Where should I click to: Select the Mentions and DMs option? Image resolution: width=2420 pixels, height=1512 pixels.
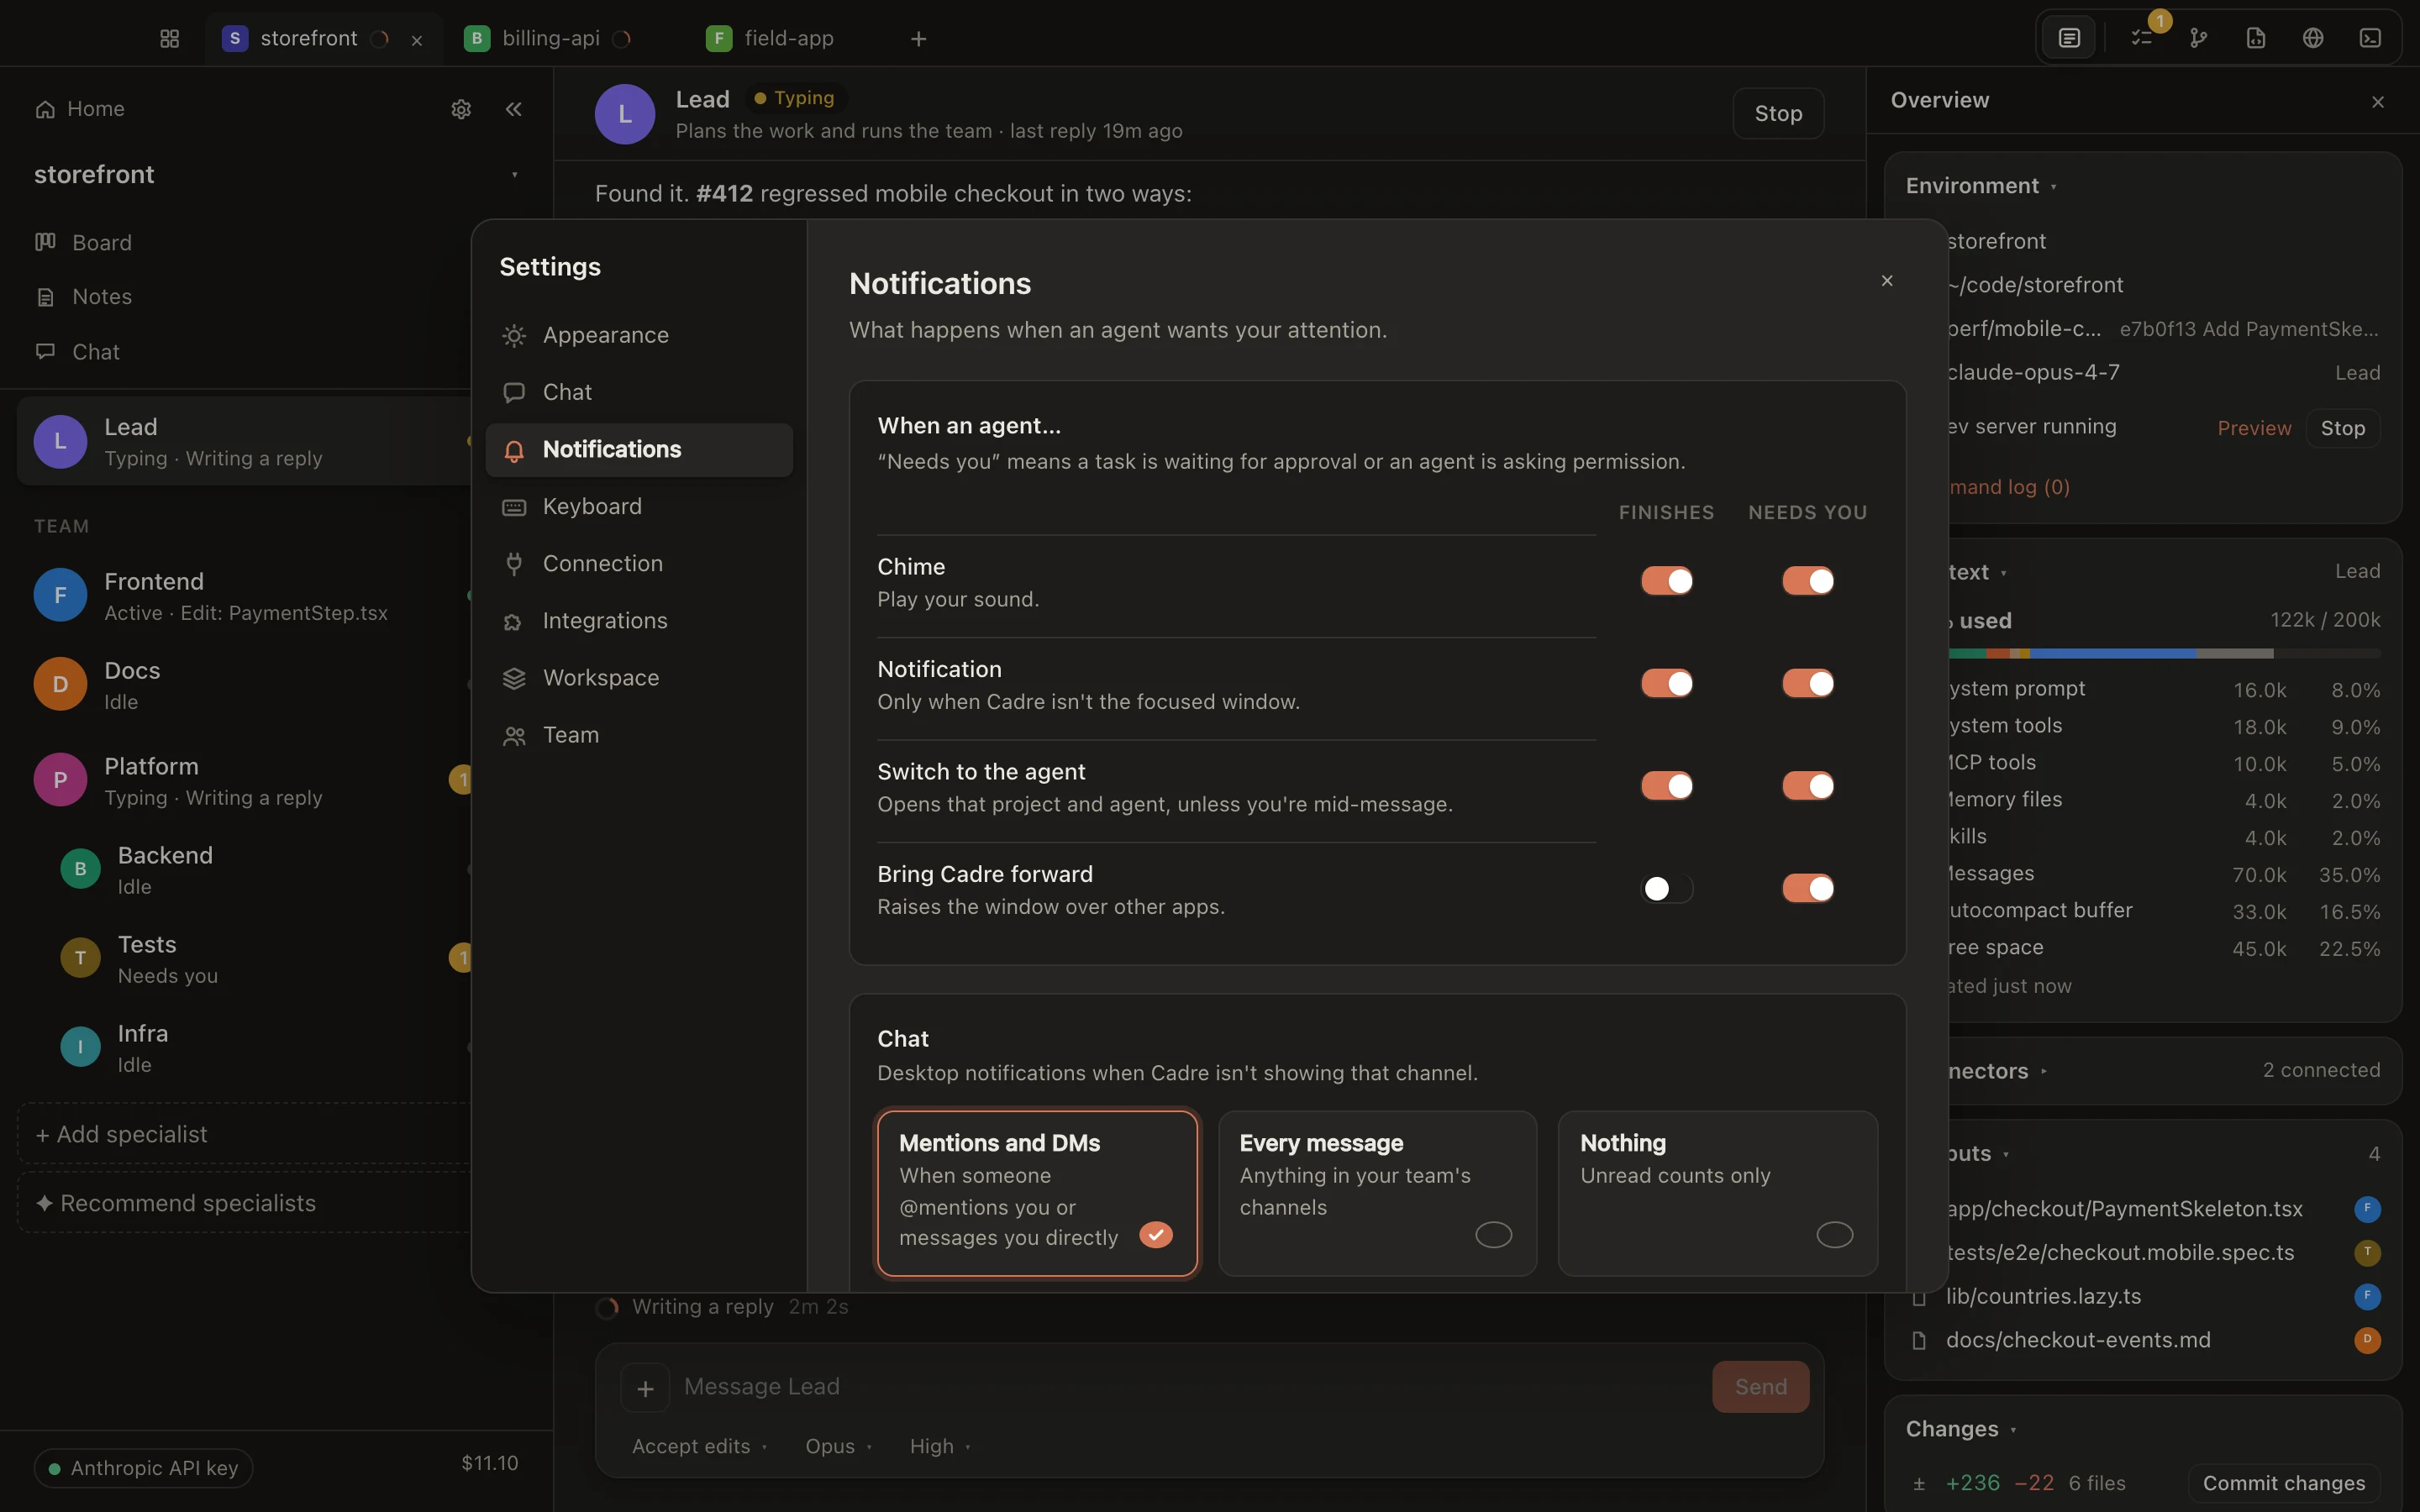click(x=1037, y=1193)
